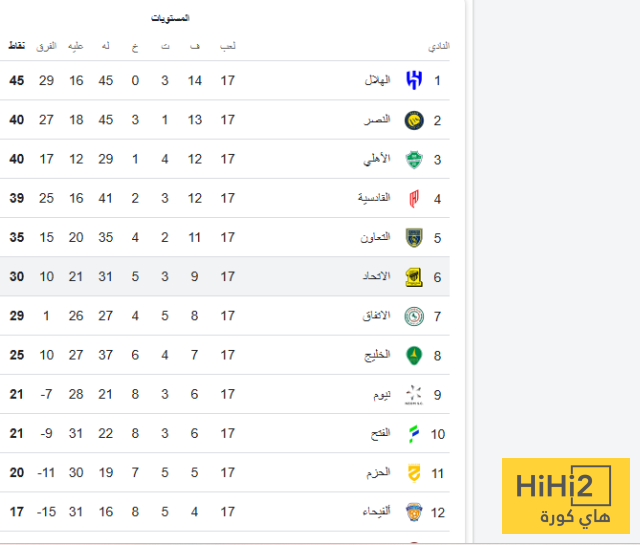Click the النادي column header
This screenshot has height=545, width=640.
(x=438, y=46)
